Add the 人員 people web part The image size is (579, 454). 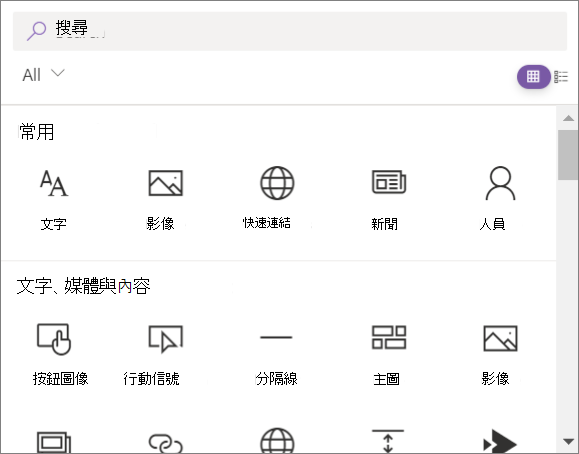(500, 198)
